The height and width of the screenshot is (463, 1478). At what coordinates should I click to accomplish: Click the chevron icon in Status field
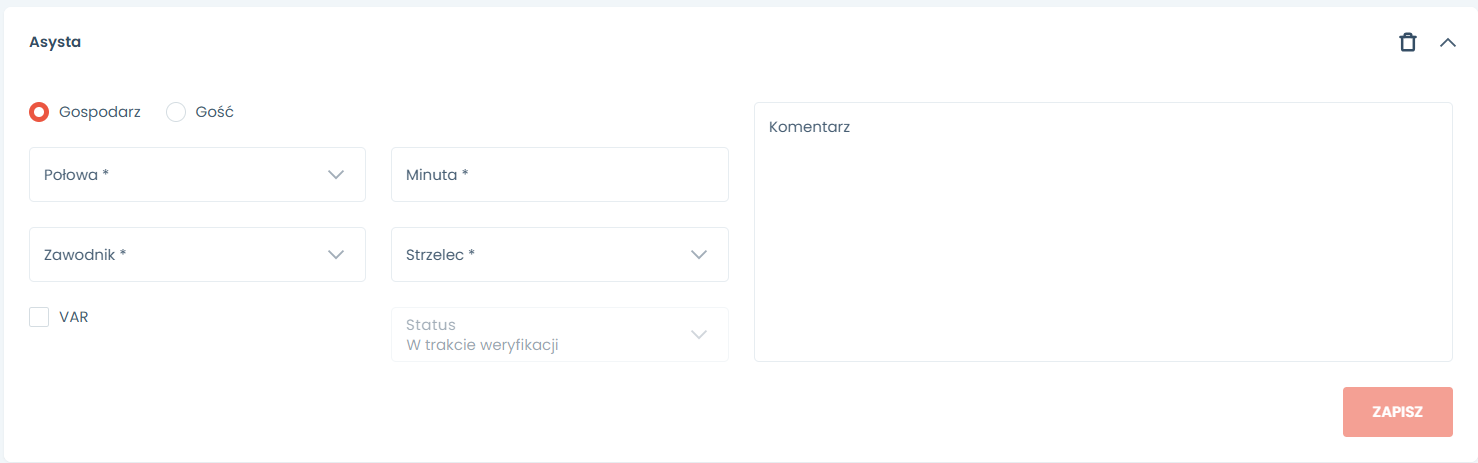click(699, 335)
